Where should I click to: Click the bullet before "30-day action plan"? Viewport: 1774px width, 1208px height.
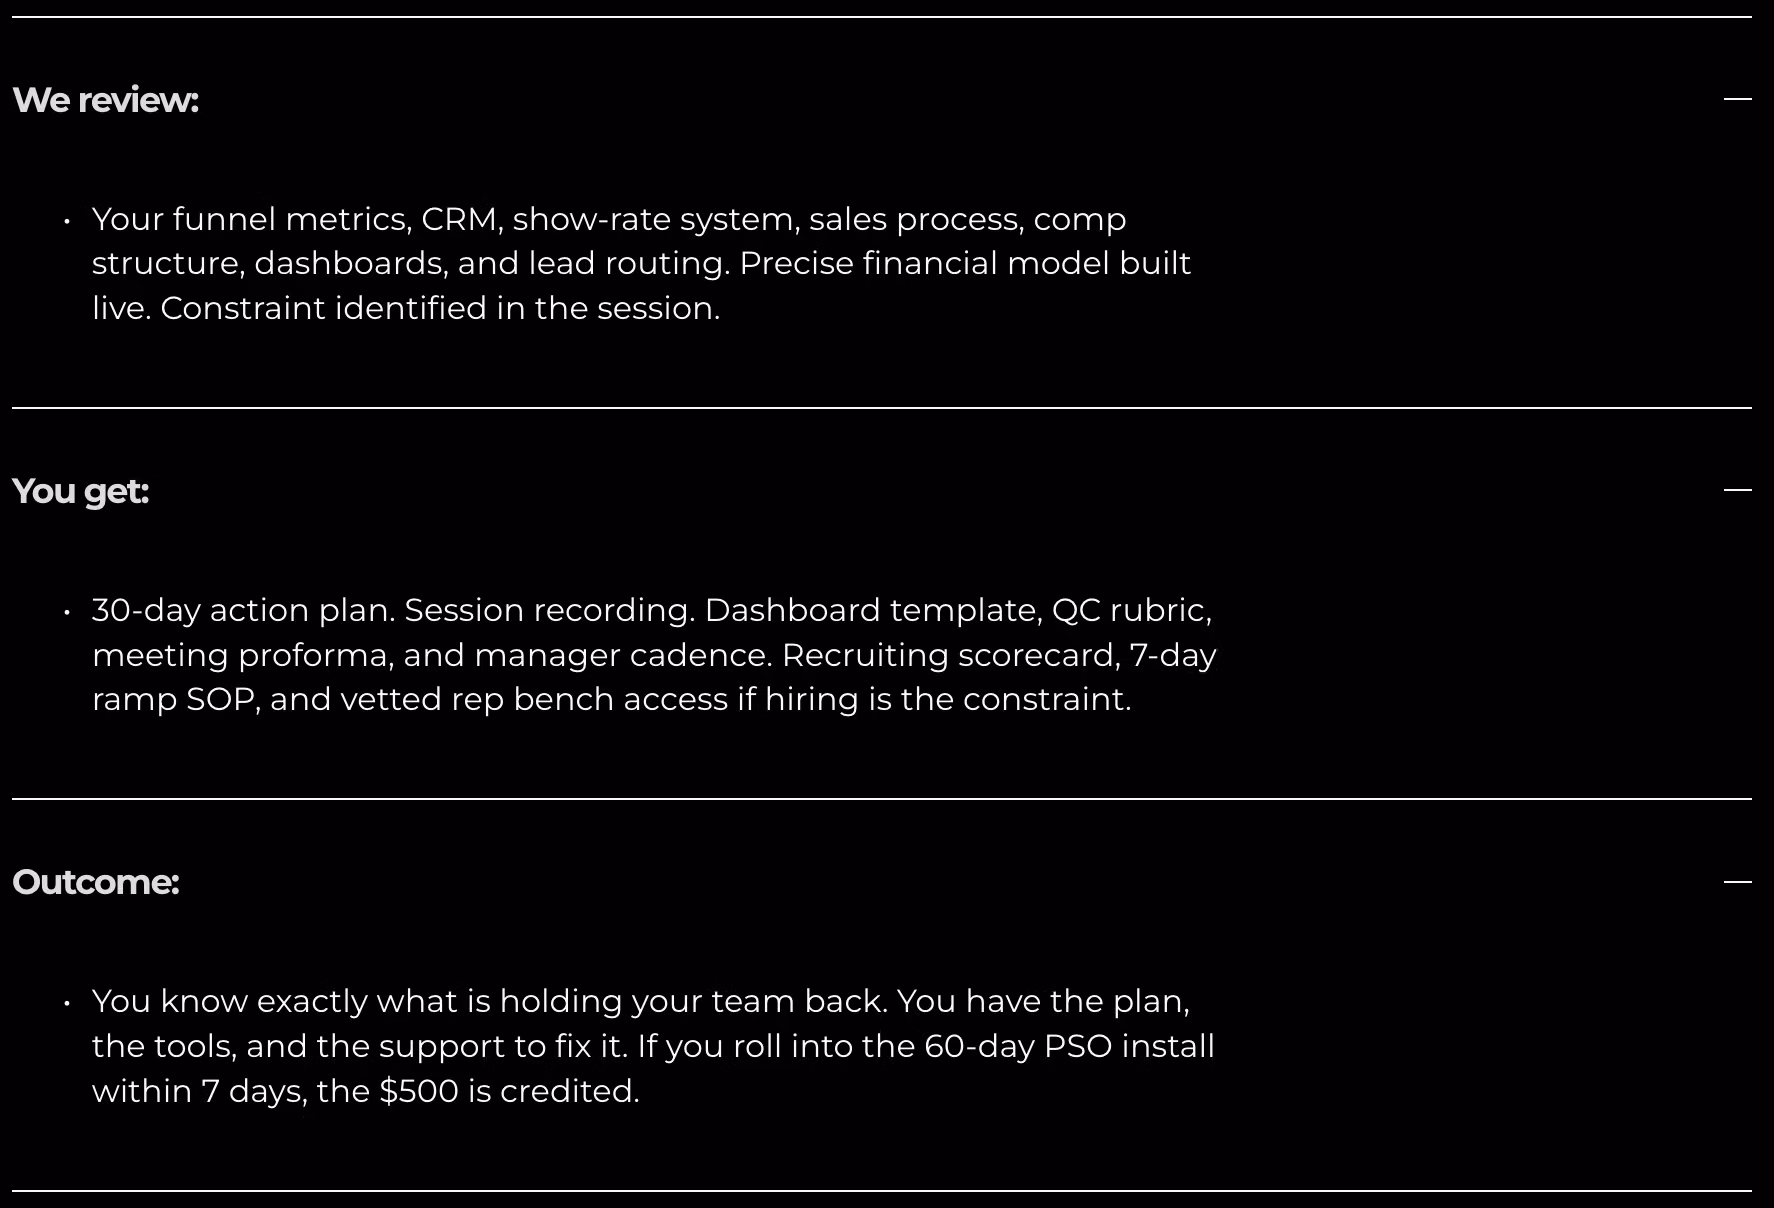pos(67,611)
